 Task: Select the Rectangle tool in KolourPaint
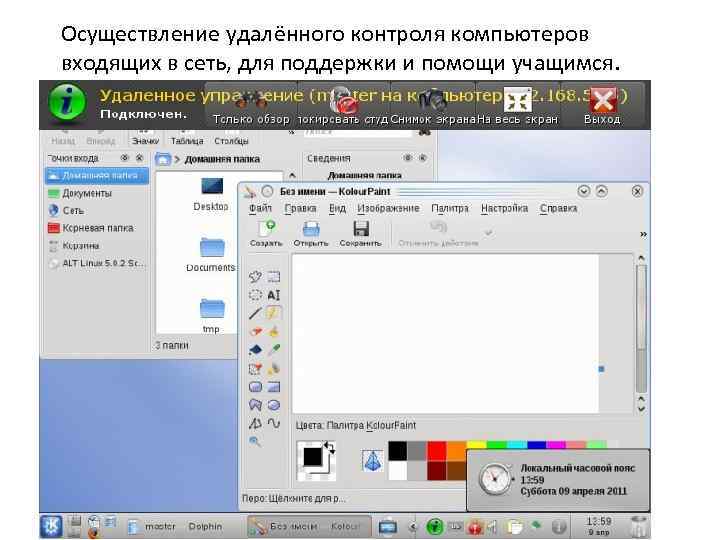[274, 387]
